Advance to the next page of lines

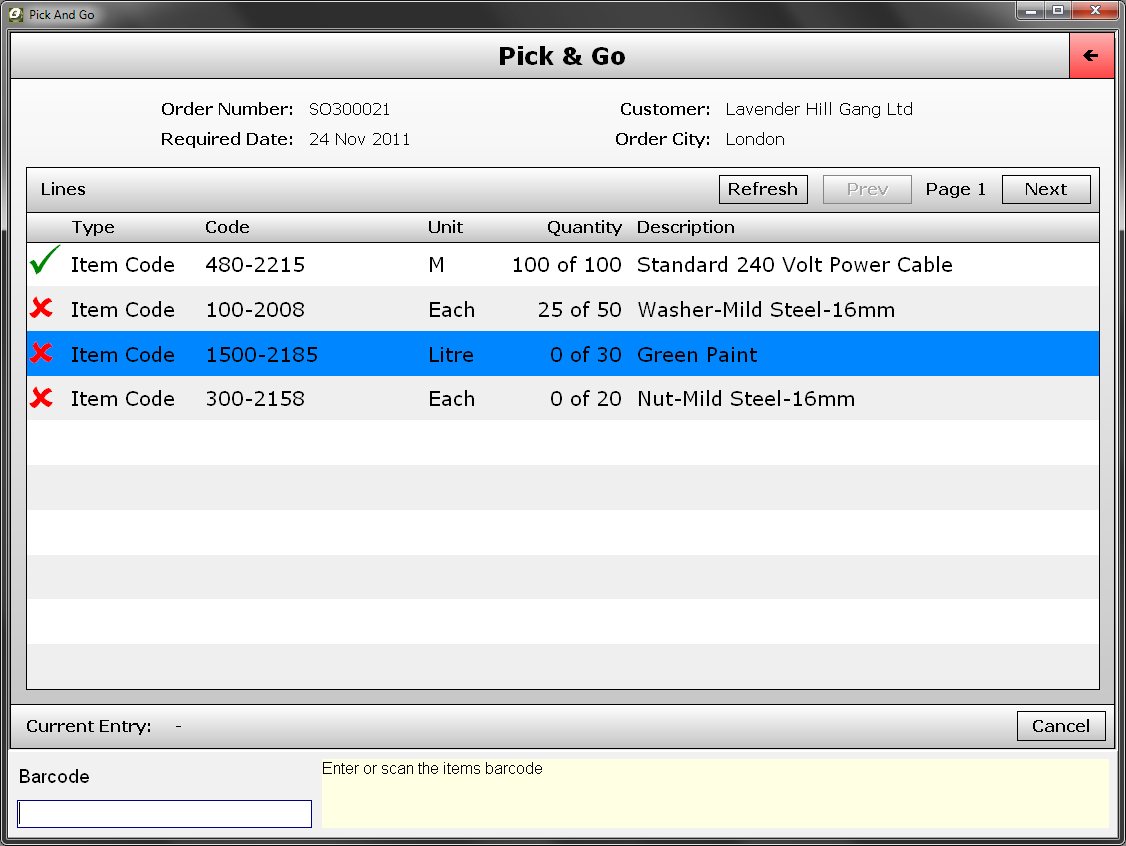click(1046, 189)
